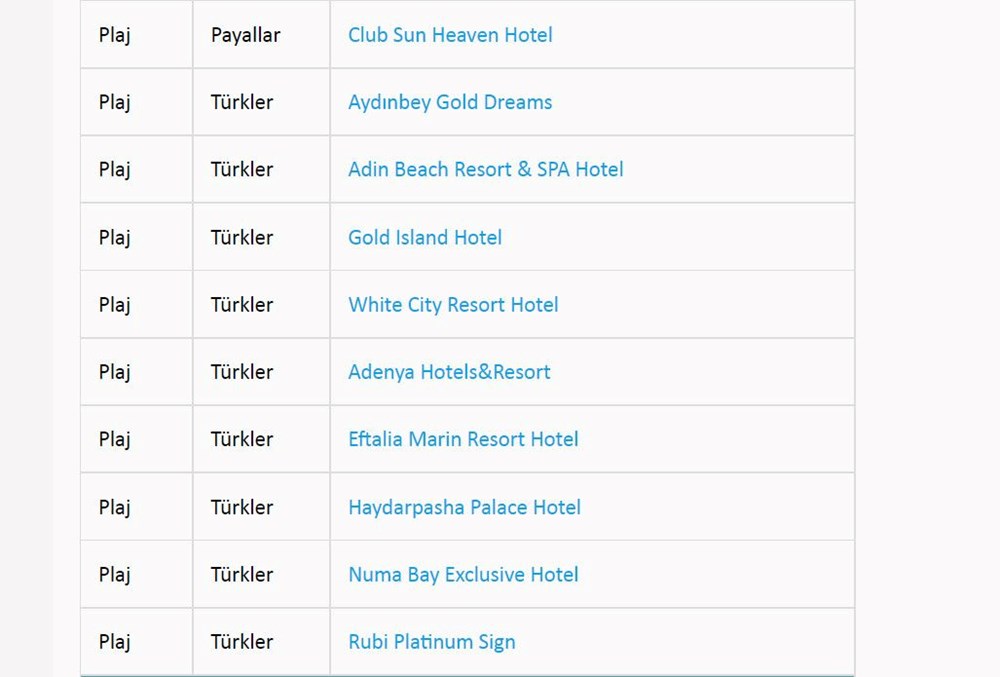Open the Eftalia Marin Resort Hotel link
1000x677 pixels.
click(462, 438)
